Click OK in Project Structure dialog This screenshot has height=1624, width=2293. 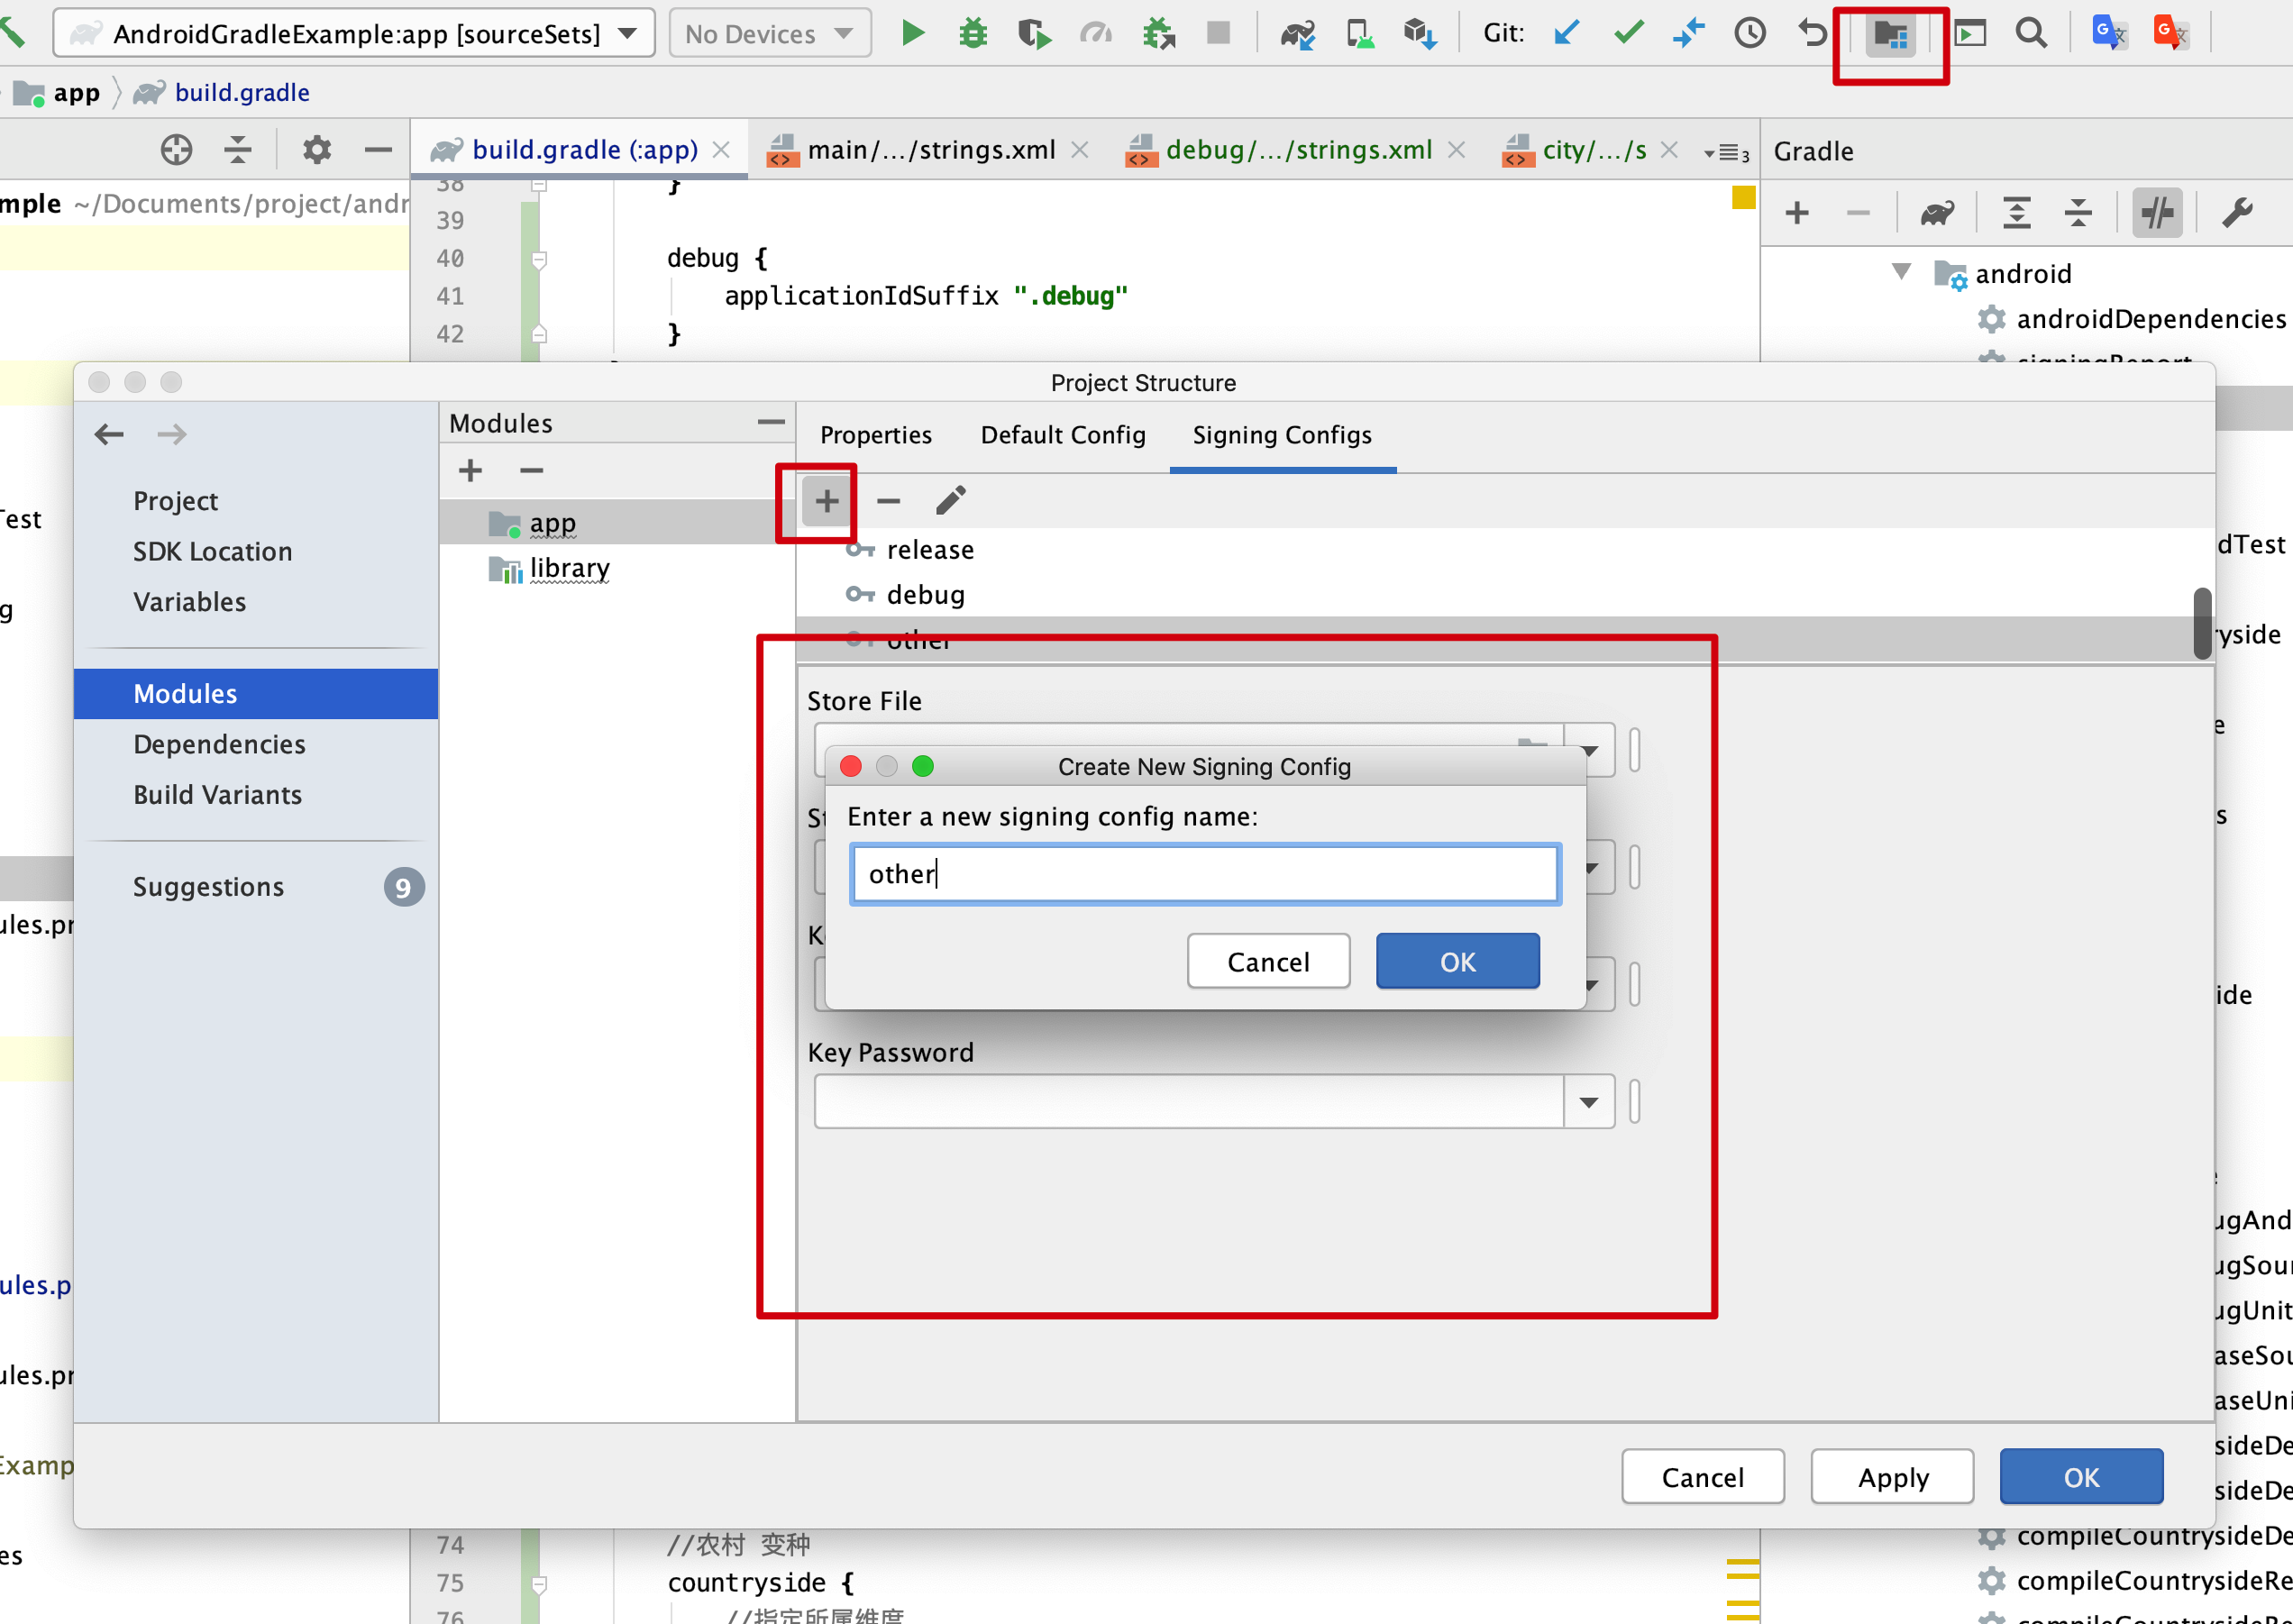pyautogui.click(x=2081, y=1476)
